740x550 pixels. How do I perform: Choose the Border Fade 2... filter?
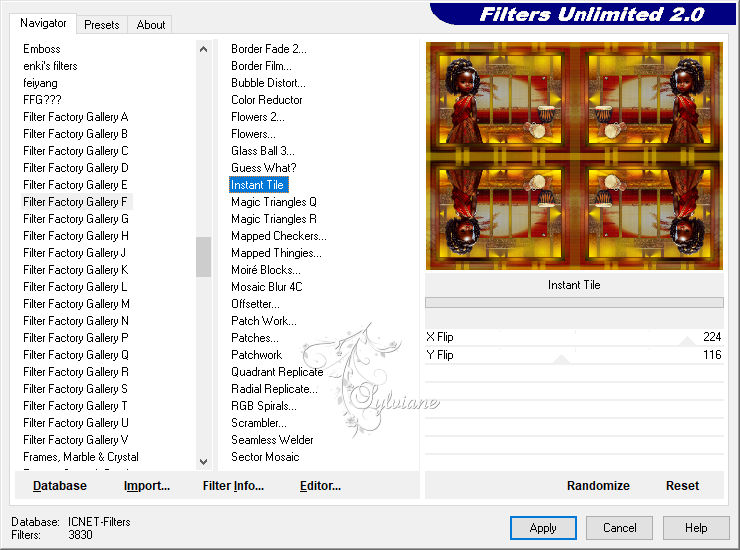click(x=269, y=49)
